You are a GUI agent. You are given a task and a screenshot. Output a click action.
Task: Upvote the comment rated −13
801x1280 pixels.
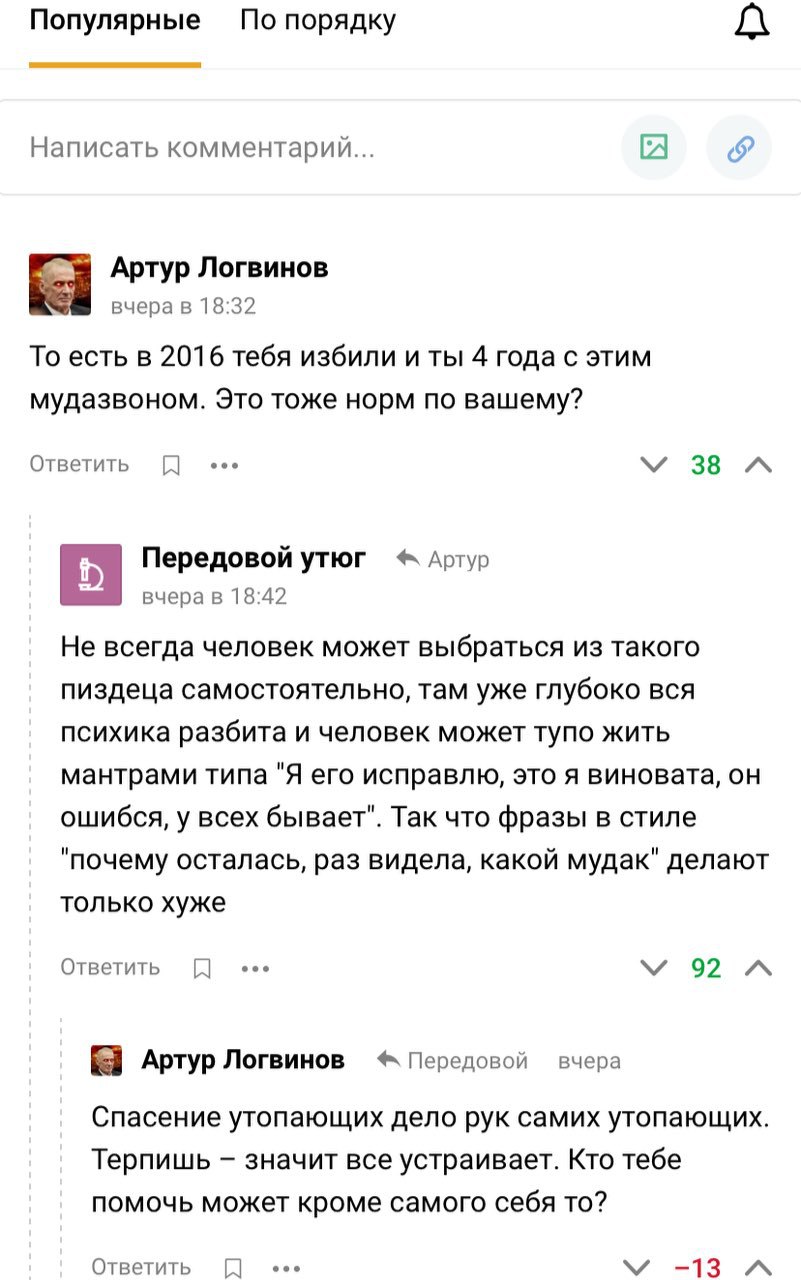758,1267
